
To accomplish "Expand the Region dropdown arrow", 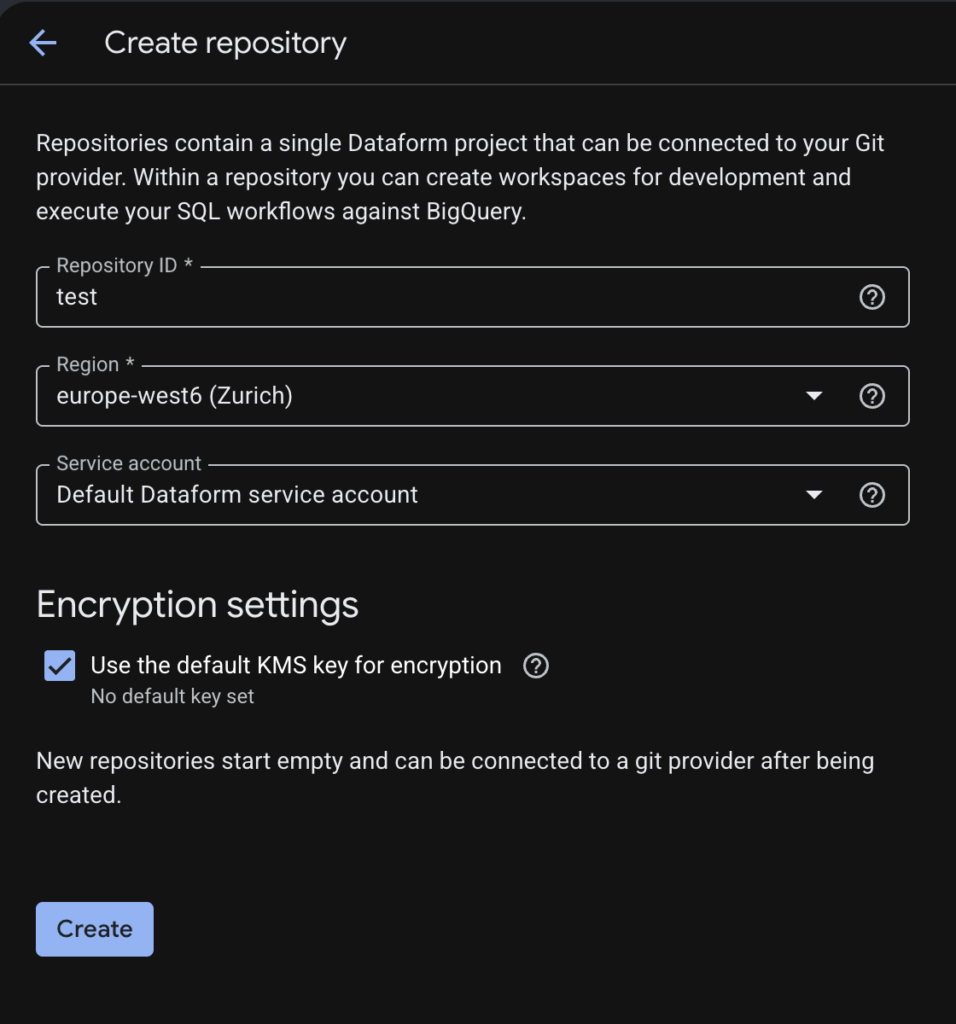I will pos(814,396).
